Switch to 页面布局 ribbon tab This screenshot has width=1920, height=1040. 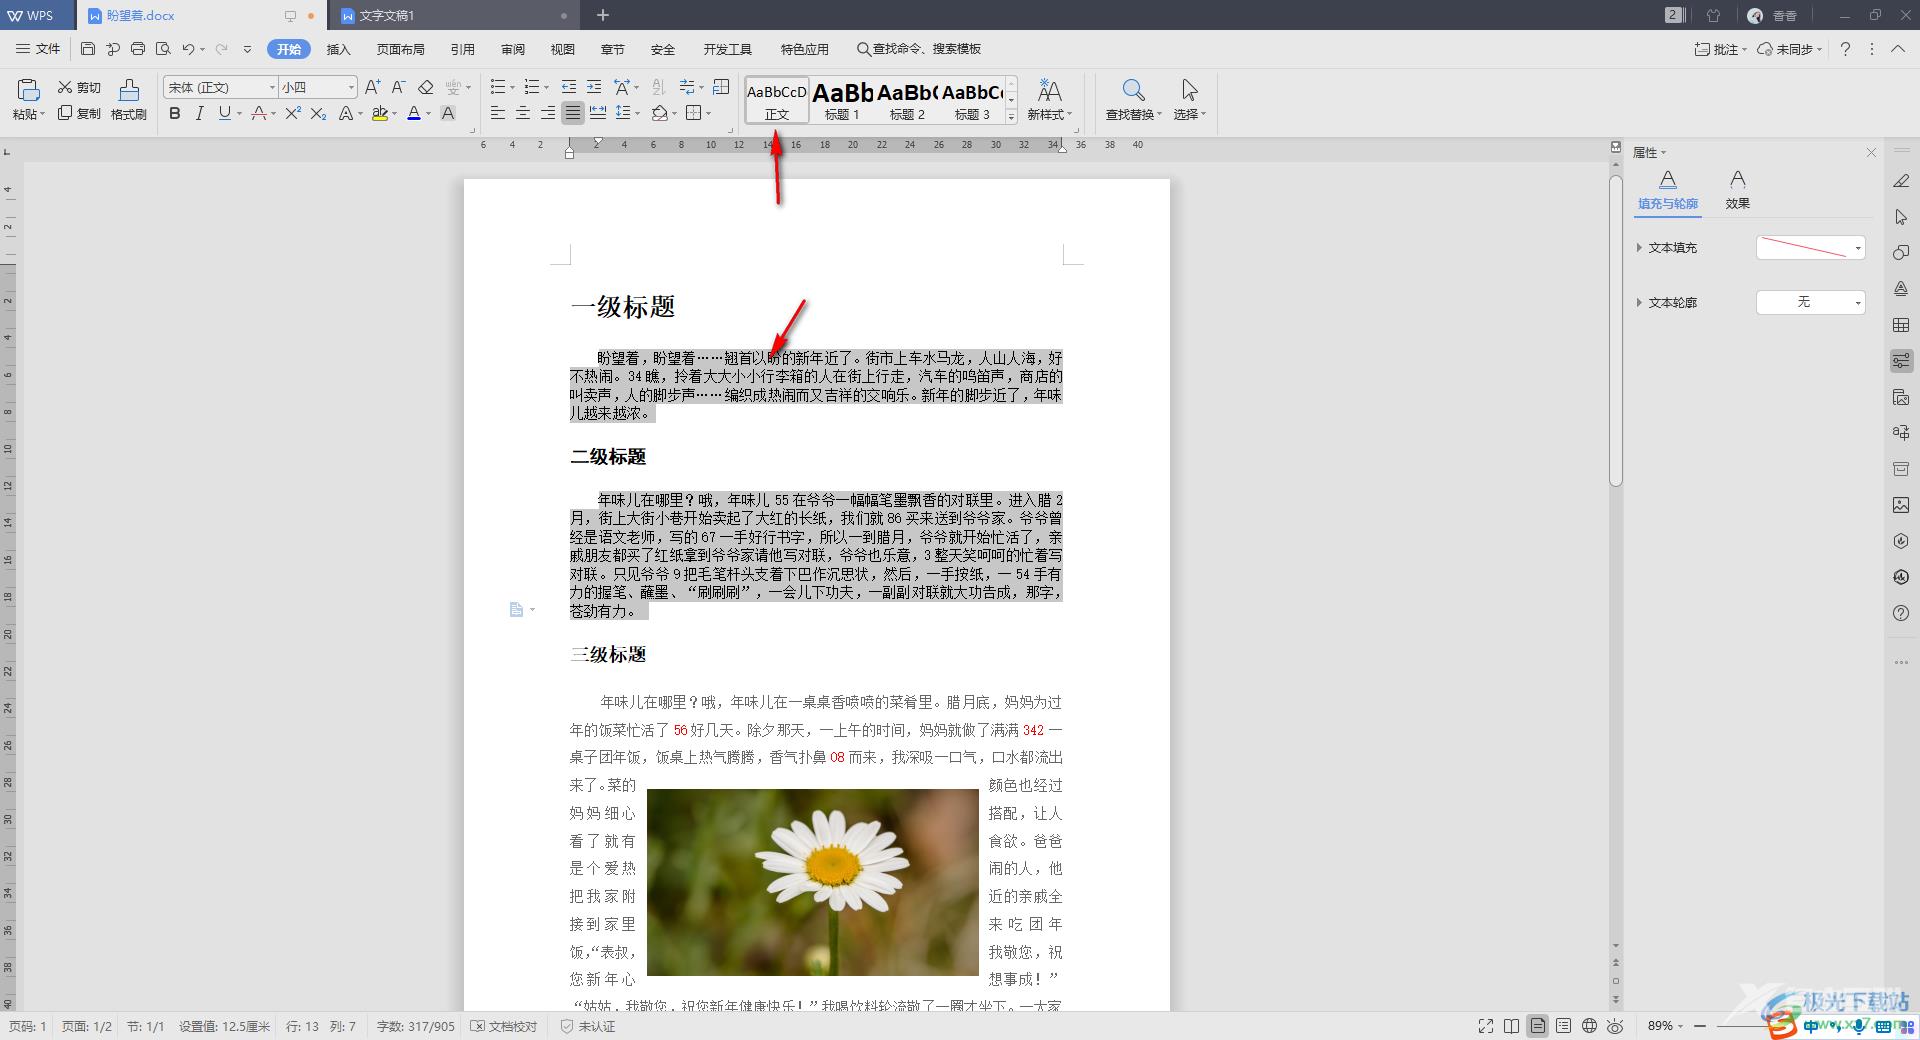coord(400,49)
